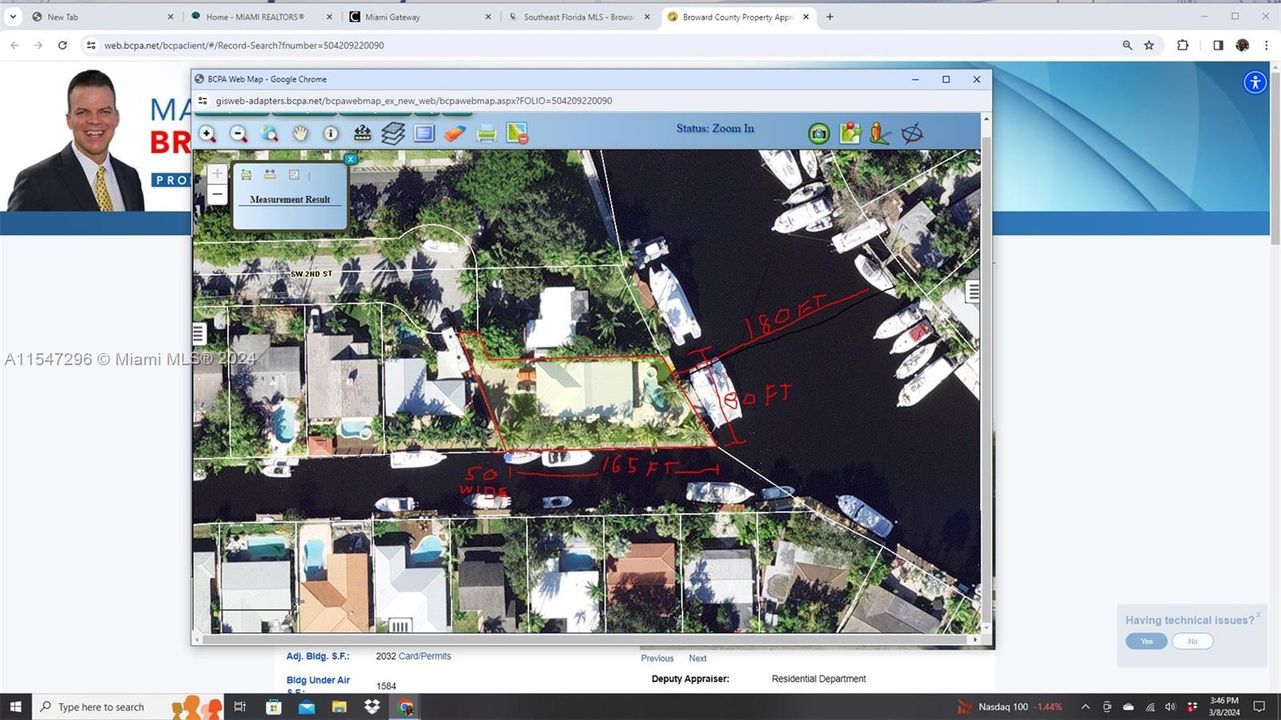Answer Yes to technical issues prompt
Screen dimensions: 1281x720
coord(1146,641)
